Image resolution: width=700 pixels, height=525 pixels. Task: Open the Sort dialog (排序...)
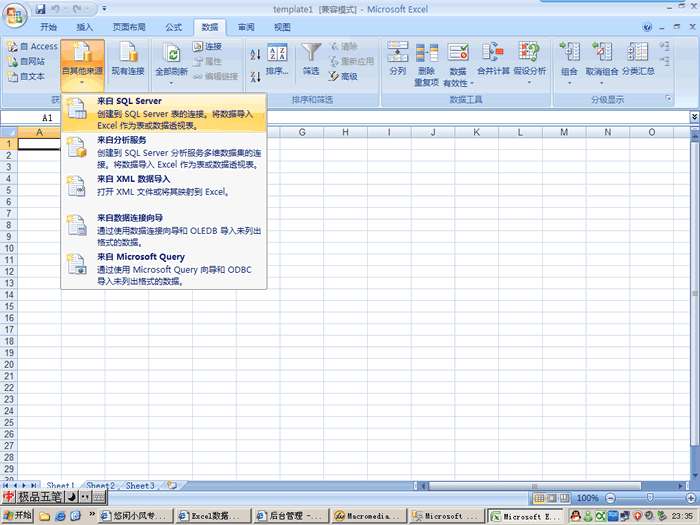(x=277, y=59)
